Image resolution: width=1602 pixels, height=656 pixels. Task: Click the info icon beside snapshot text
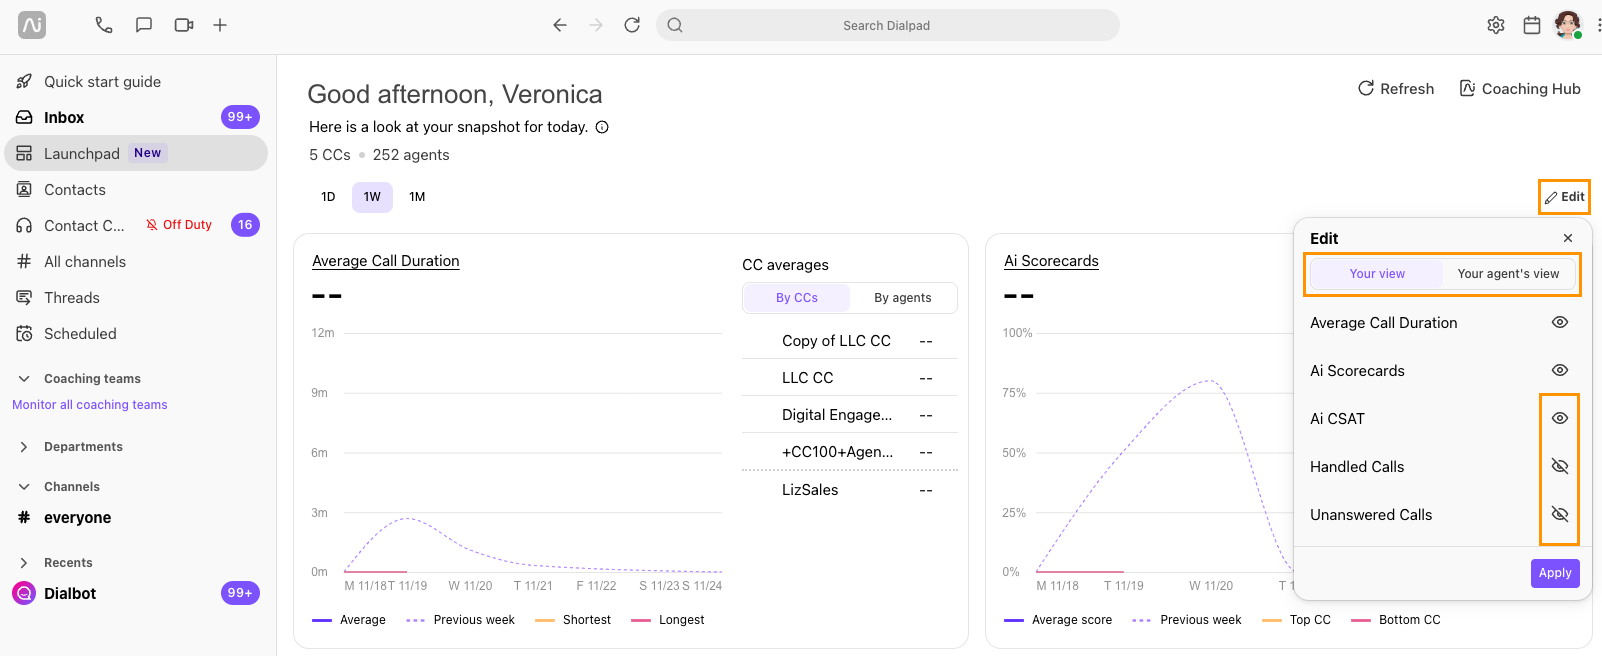click(602, 127)
